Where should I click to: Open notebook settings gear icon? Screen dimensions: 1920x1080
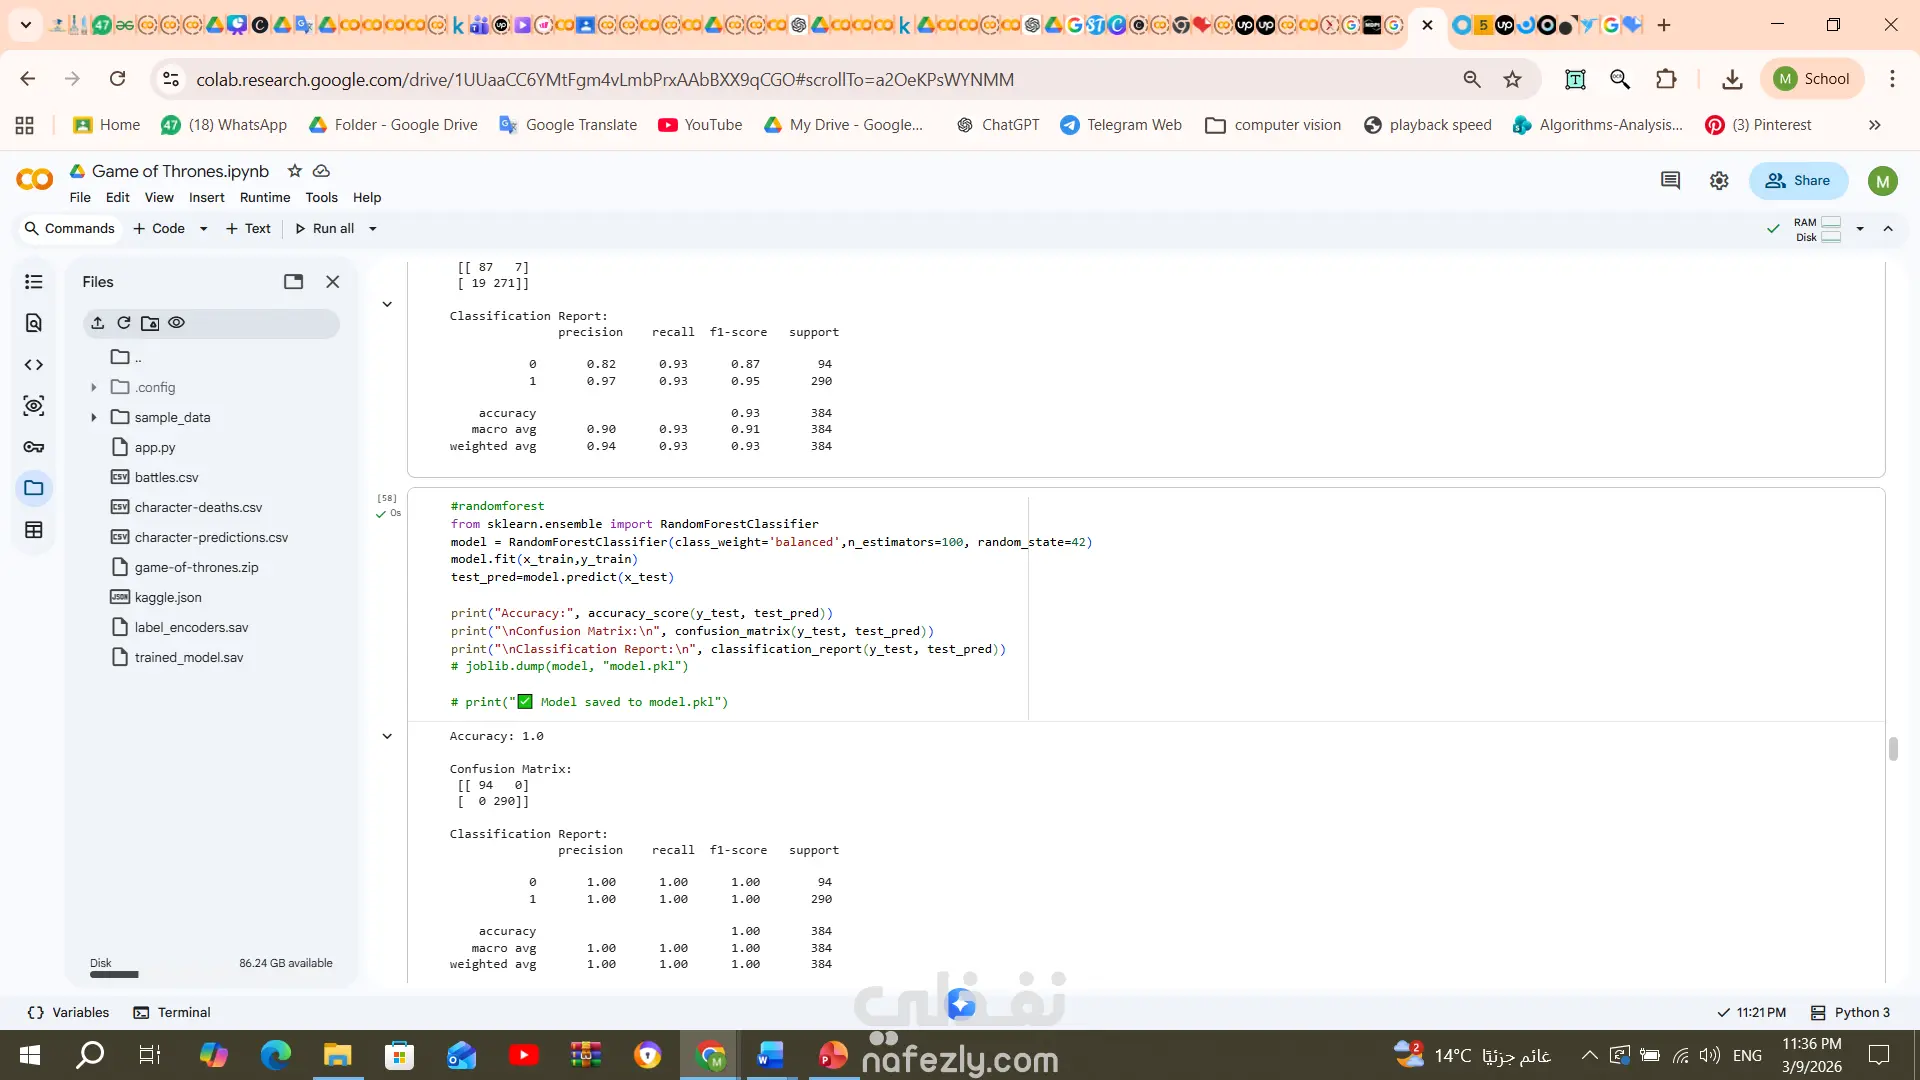(x=1719, y=181)
